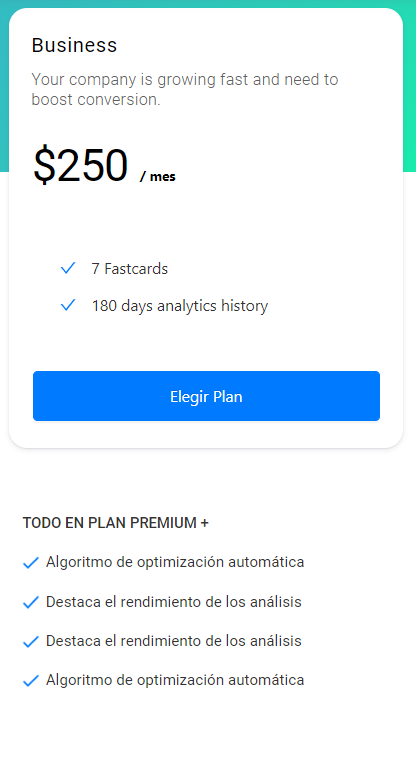Click the last Algoritmo de optimización checkmark
416x762 pixels.
coord(31,681)
